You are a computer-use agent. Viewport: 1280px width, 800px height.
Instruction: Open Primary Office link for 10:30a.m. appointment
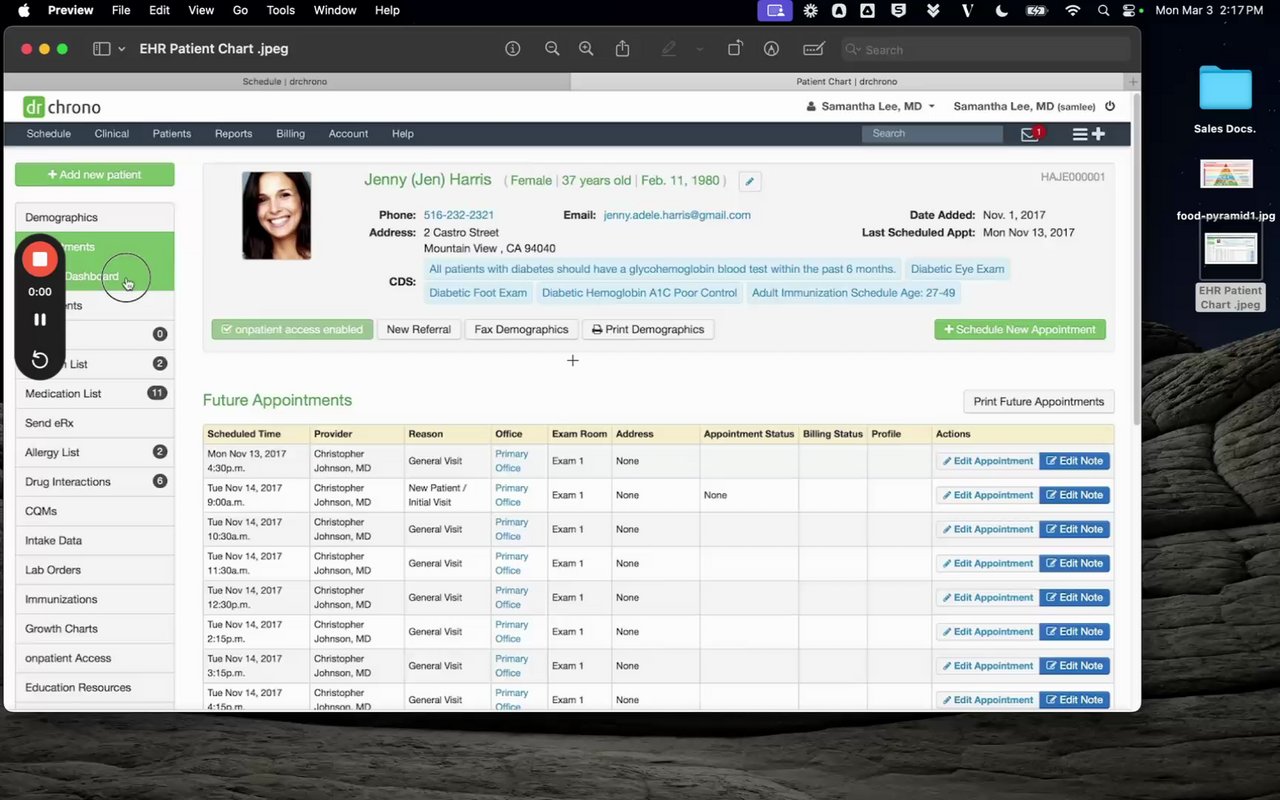(x=511, y=529)
